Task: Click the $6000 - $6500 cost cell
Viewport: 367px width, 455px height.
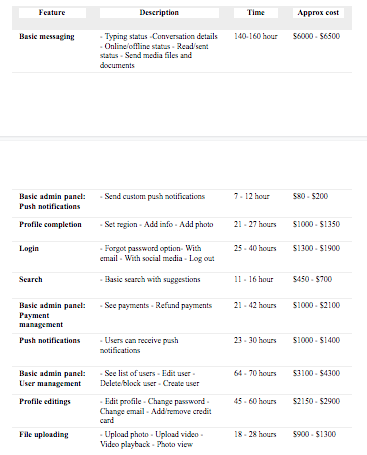Action: click(x=316, y=36)
